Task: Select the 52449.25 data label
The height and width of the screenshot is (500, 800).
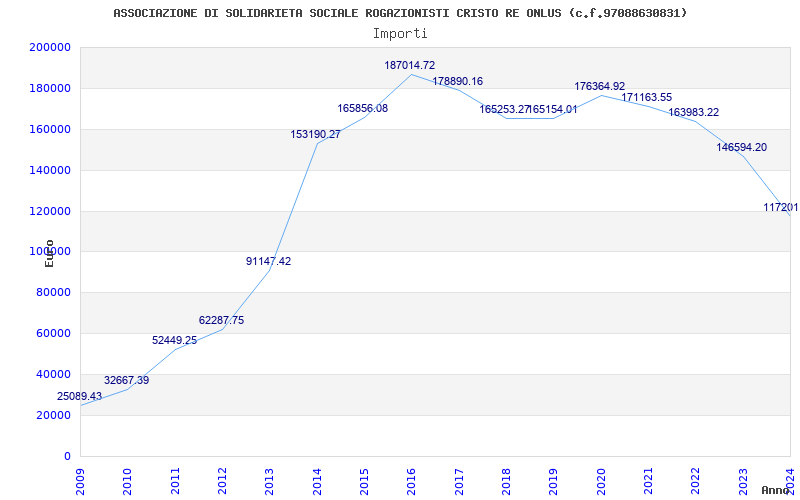Action: 174,340
